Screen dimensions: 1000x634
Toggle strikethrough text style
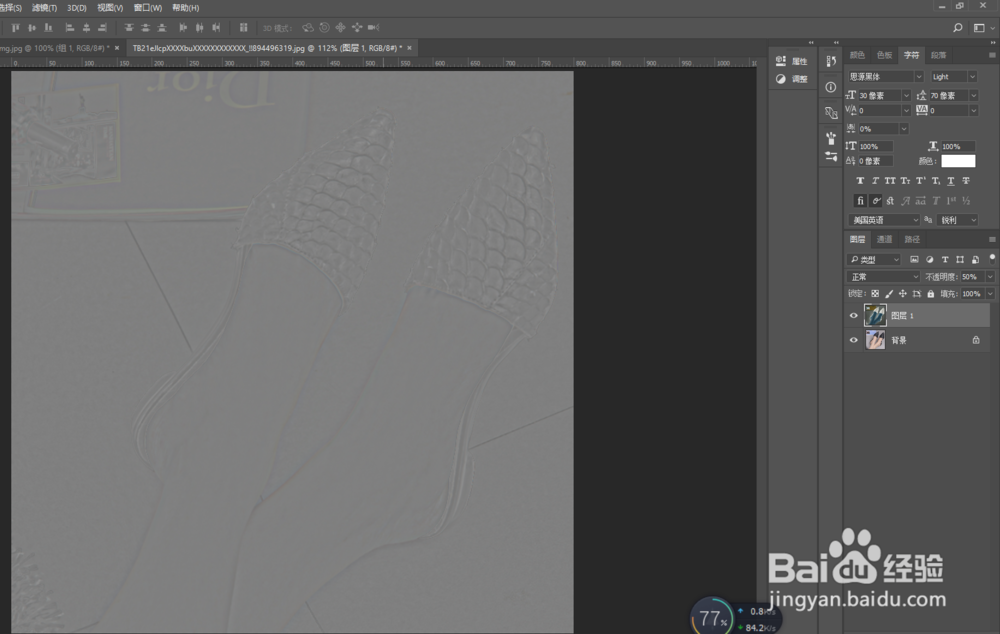966,181
